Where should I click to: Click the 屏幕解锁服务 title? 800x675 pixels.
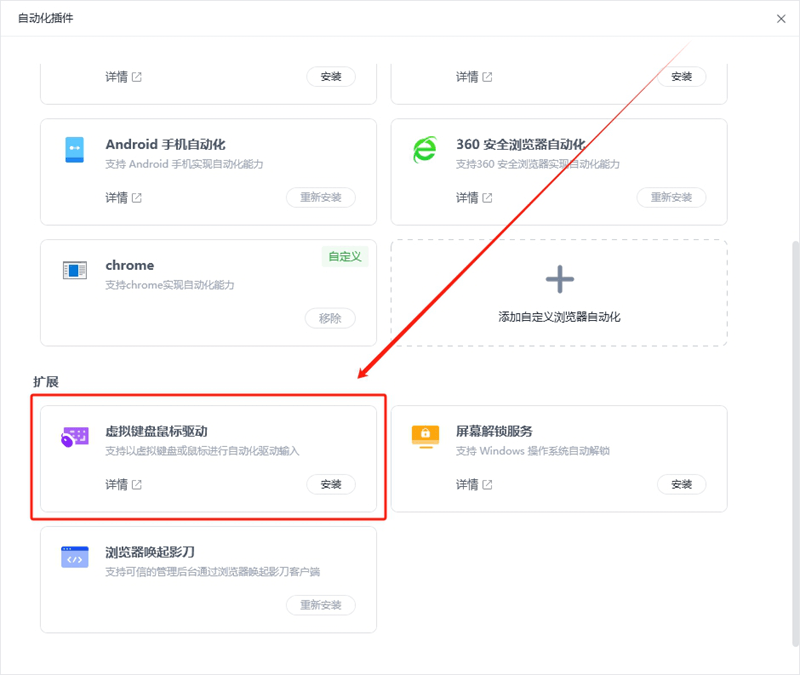[x=494, y=432]
